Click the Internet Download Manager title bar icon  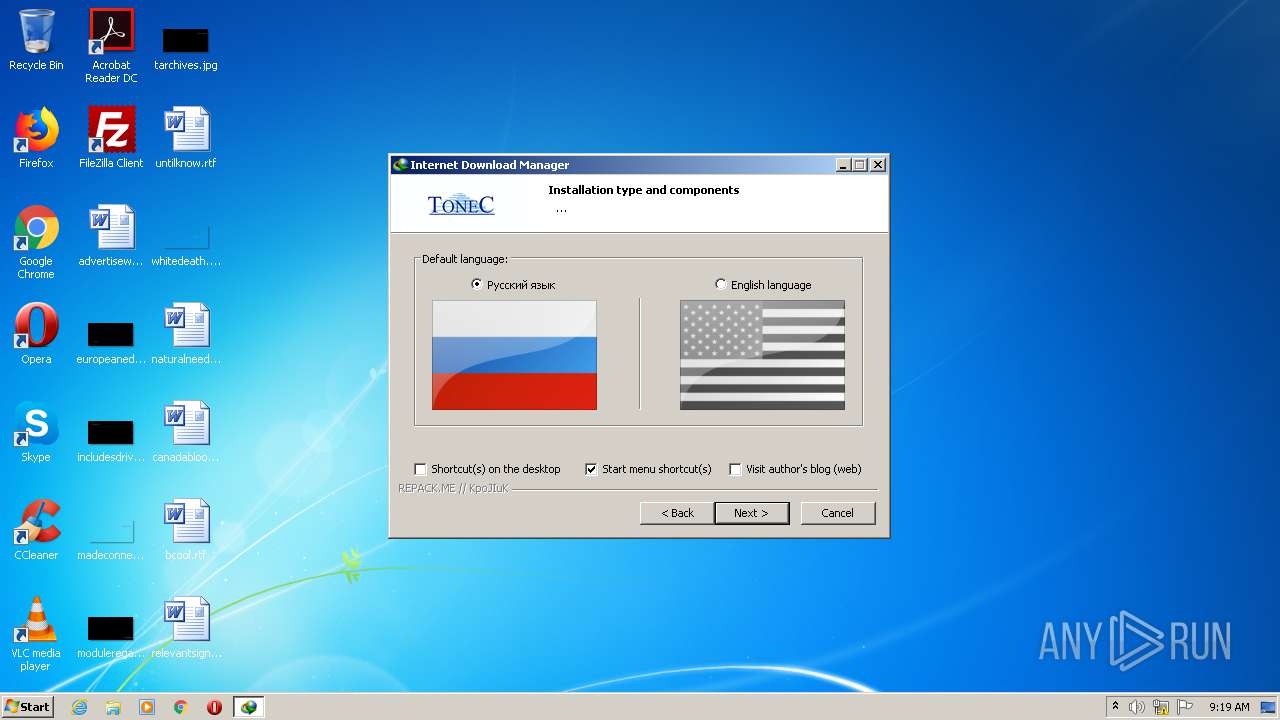coord(400,165)
